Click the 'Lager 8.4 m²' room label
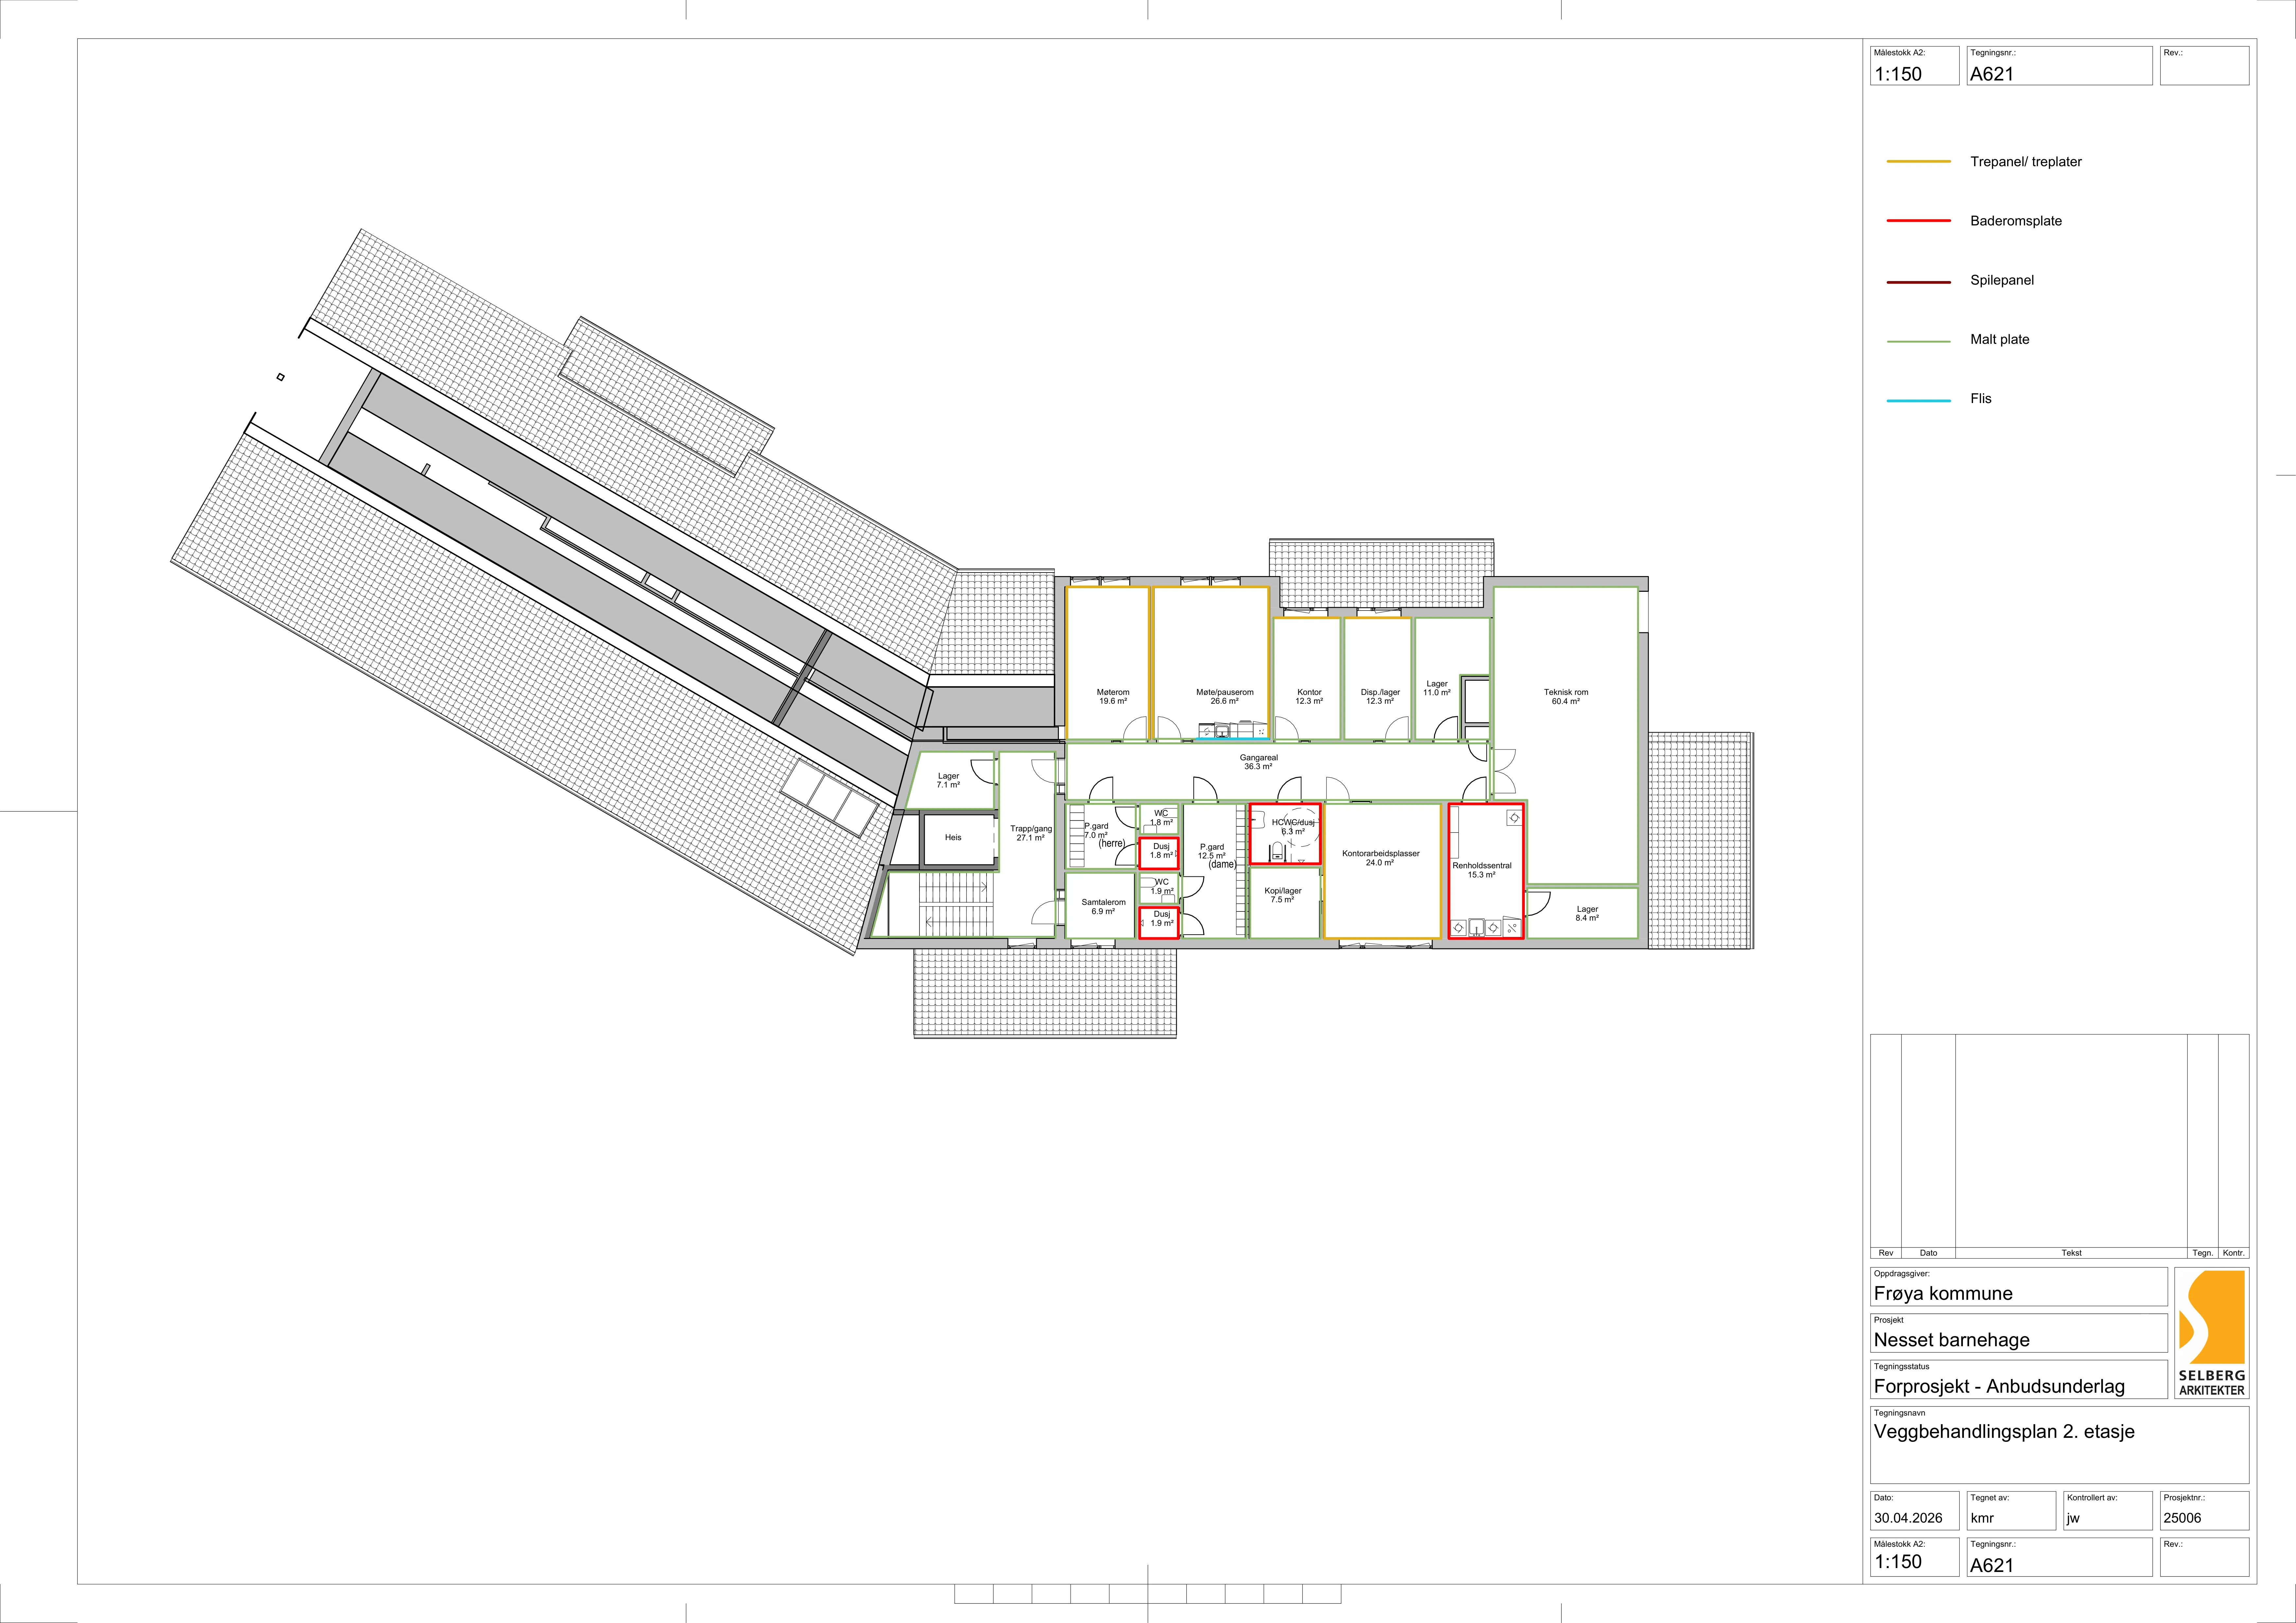Screen dimensions: 2296x1623 [x=1587, y=914]
